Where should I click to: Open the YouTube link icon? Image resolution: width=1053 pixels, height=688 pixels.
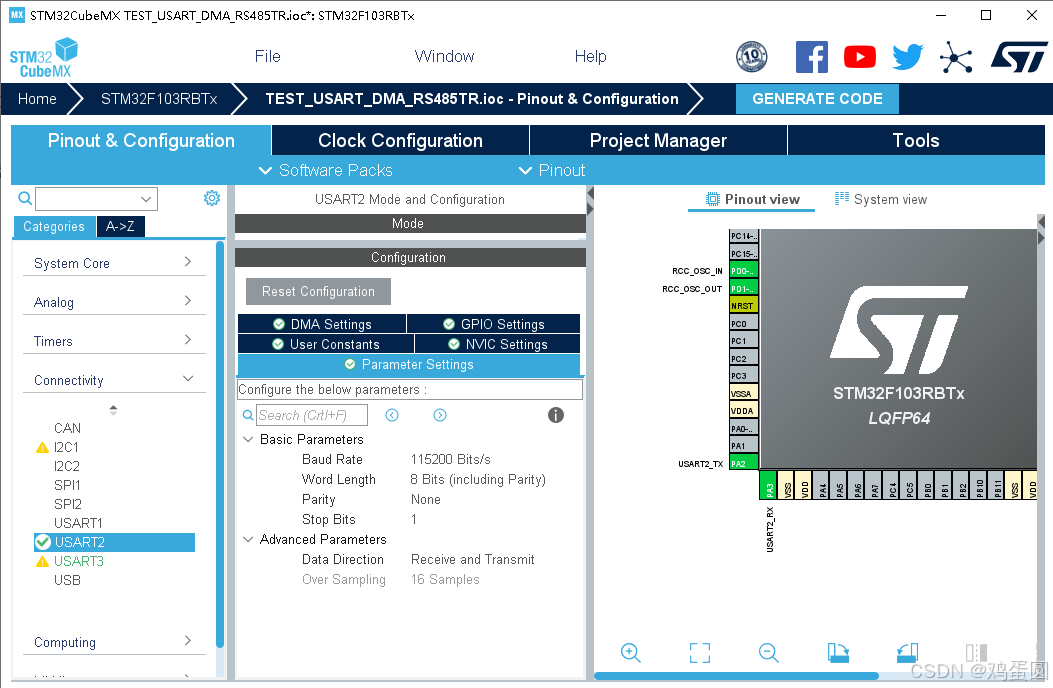(x=860, y=57)
